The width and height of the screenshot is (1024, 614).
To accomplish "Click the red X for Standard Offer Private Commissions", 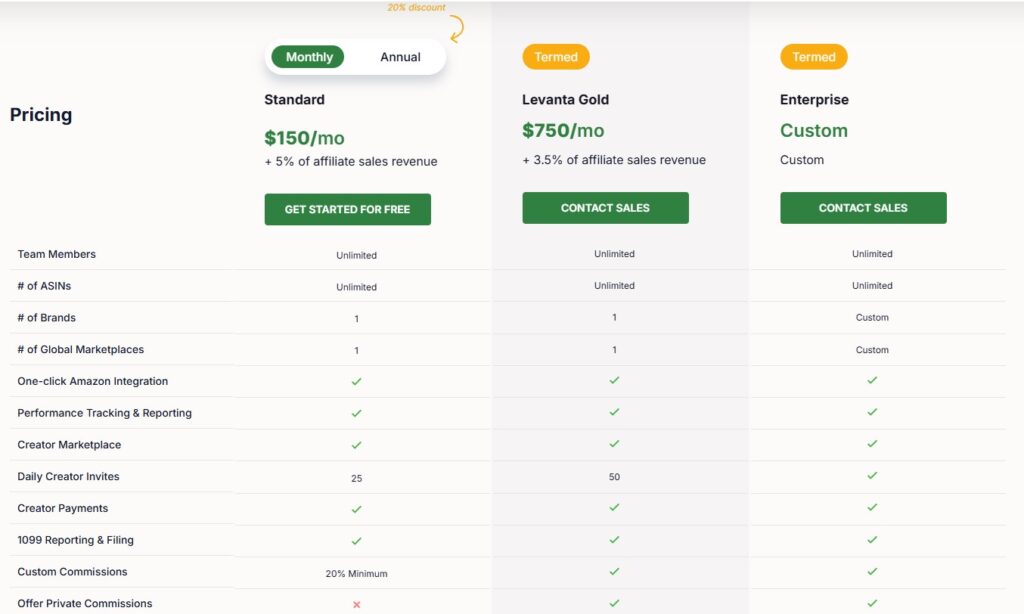I will tap(357, 605).
